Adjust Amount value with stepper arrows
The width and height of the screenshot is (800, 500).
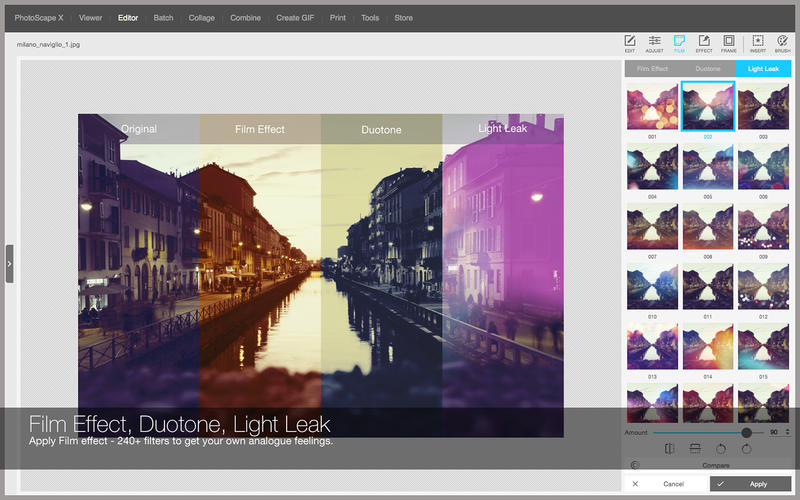tap(788, 432)
